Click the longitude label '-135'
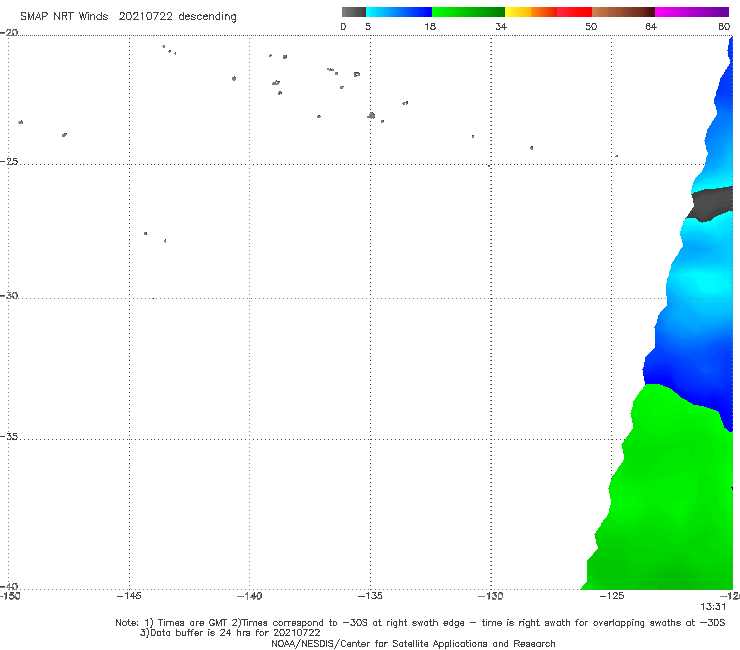 [x=370, y=596]
